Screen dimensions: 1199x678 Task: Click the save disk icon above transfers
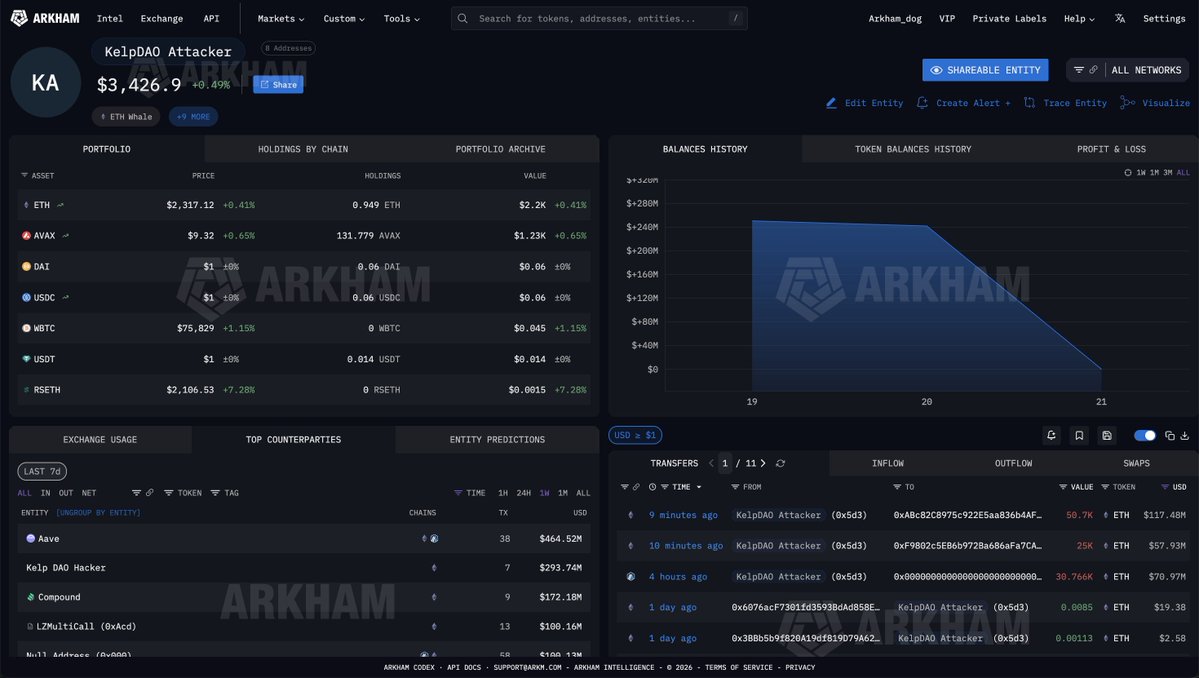(1107, 435)
